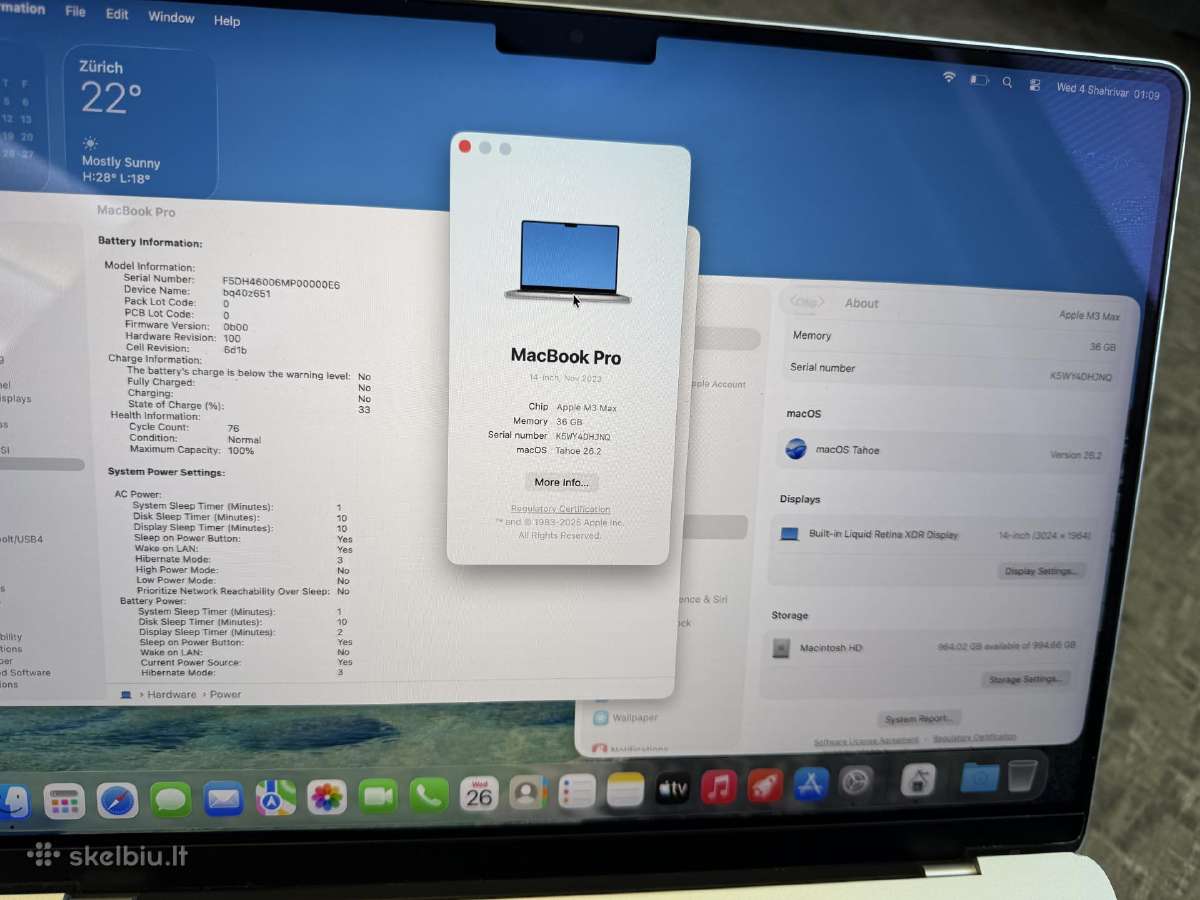Viewport: 1200px width, 900px height.
Task: Open Music from the Dock
Action: [x=719, y=787]
